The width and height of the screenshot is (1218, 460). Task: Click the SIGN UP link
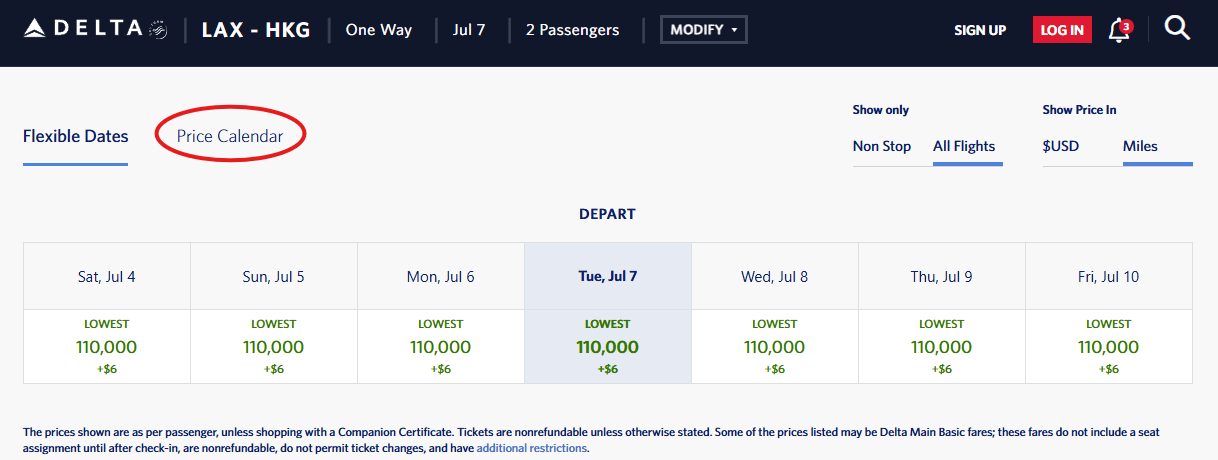click(x=980, y=30)
